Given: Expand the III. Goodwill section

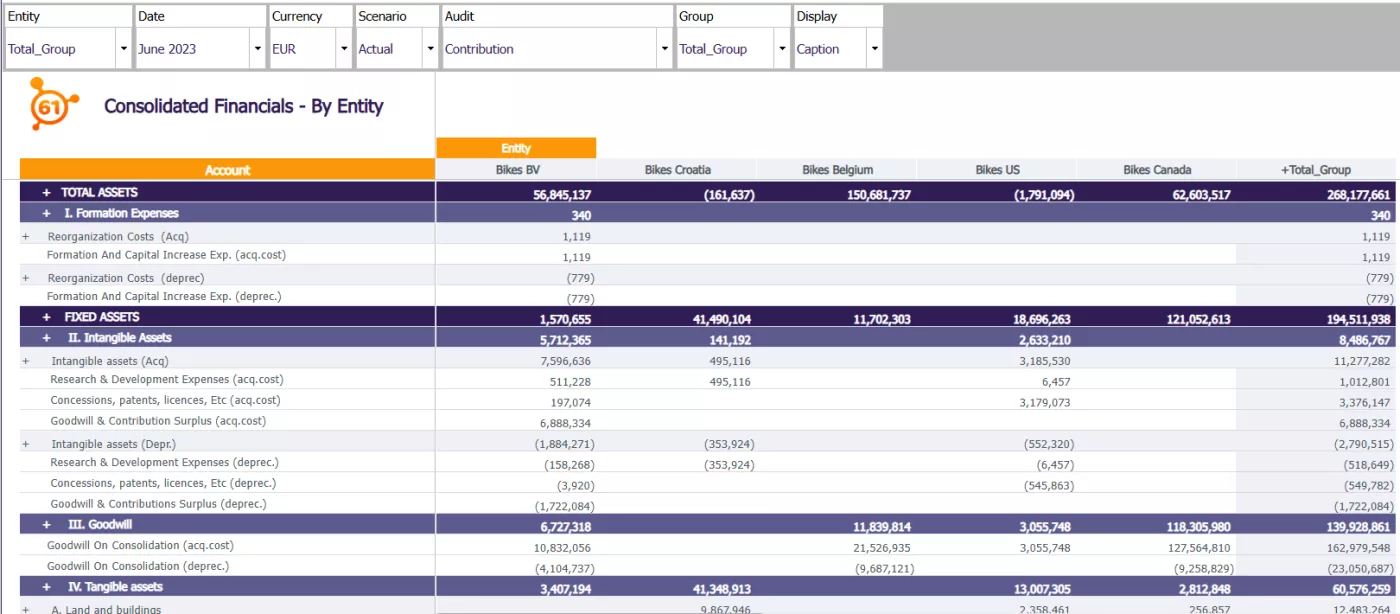Looking at the screenshot, I should (44, 525).
